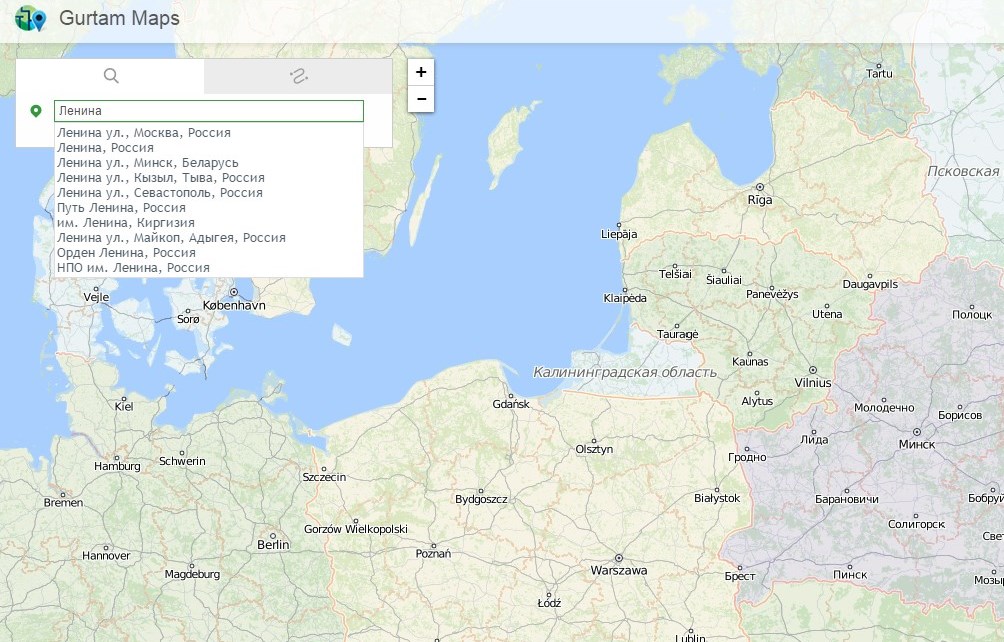Select Ленина ул., Кызыл, Тыва, Россия
This screenshot has width=1004, height=642.
click(x=161, y=178)
